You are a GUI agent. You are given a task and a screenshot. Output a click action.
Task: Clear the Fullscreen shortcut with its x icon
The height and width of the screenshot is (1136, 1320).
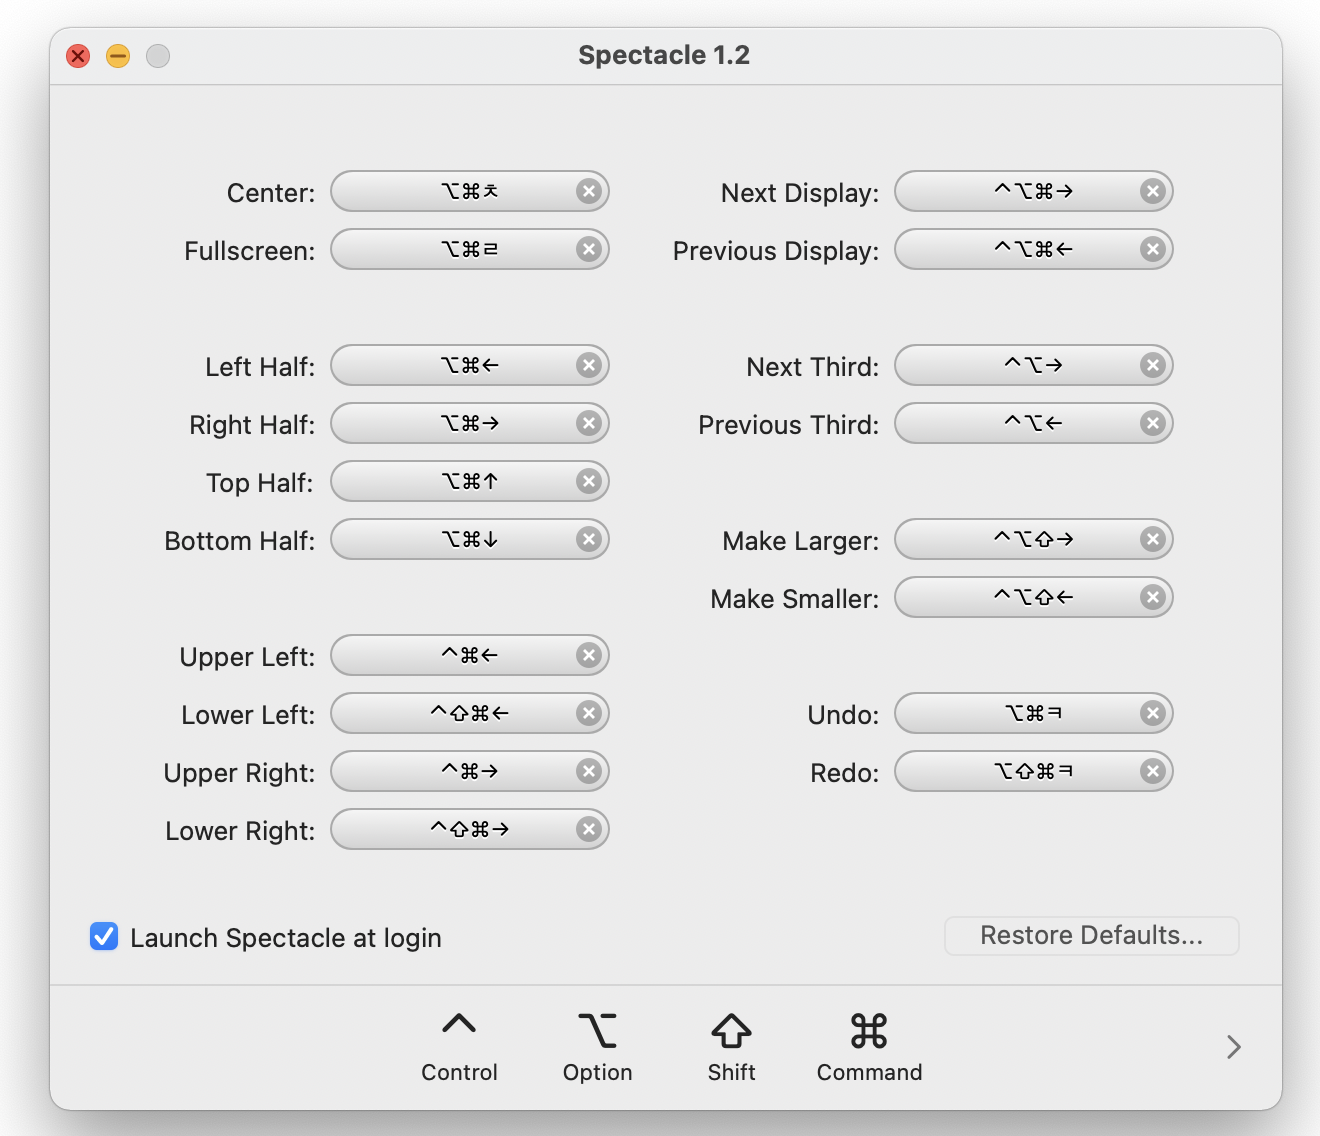click(589, 249)
